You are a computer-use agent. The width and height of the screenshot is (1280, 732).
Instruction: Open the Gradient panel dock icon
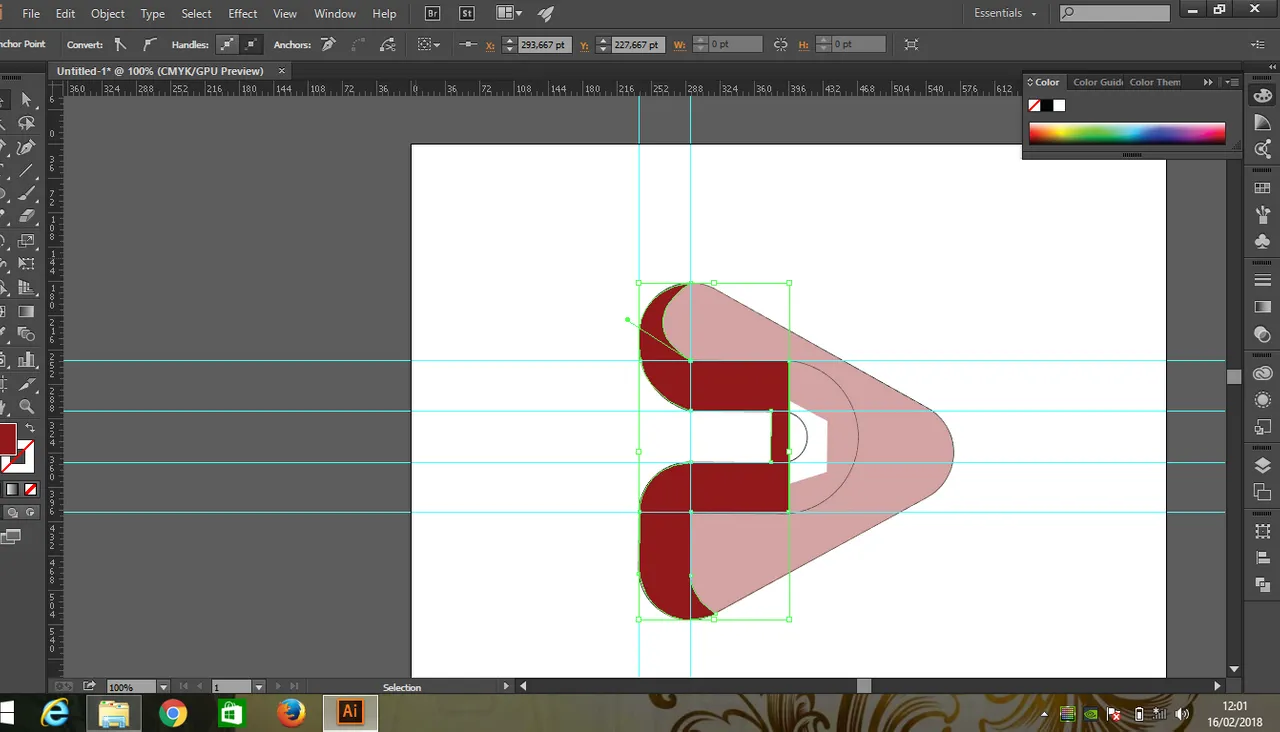[1262, 307]
